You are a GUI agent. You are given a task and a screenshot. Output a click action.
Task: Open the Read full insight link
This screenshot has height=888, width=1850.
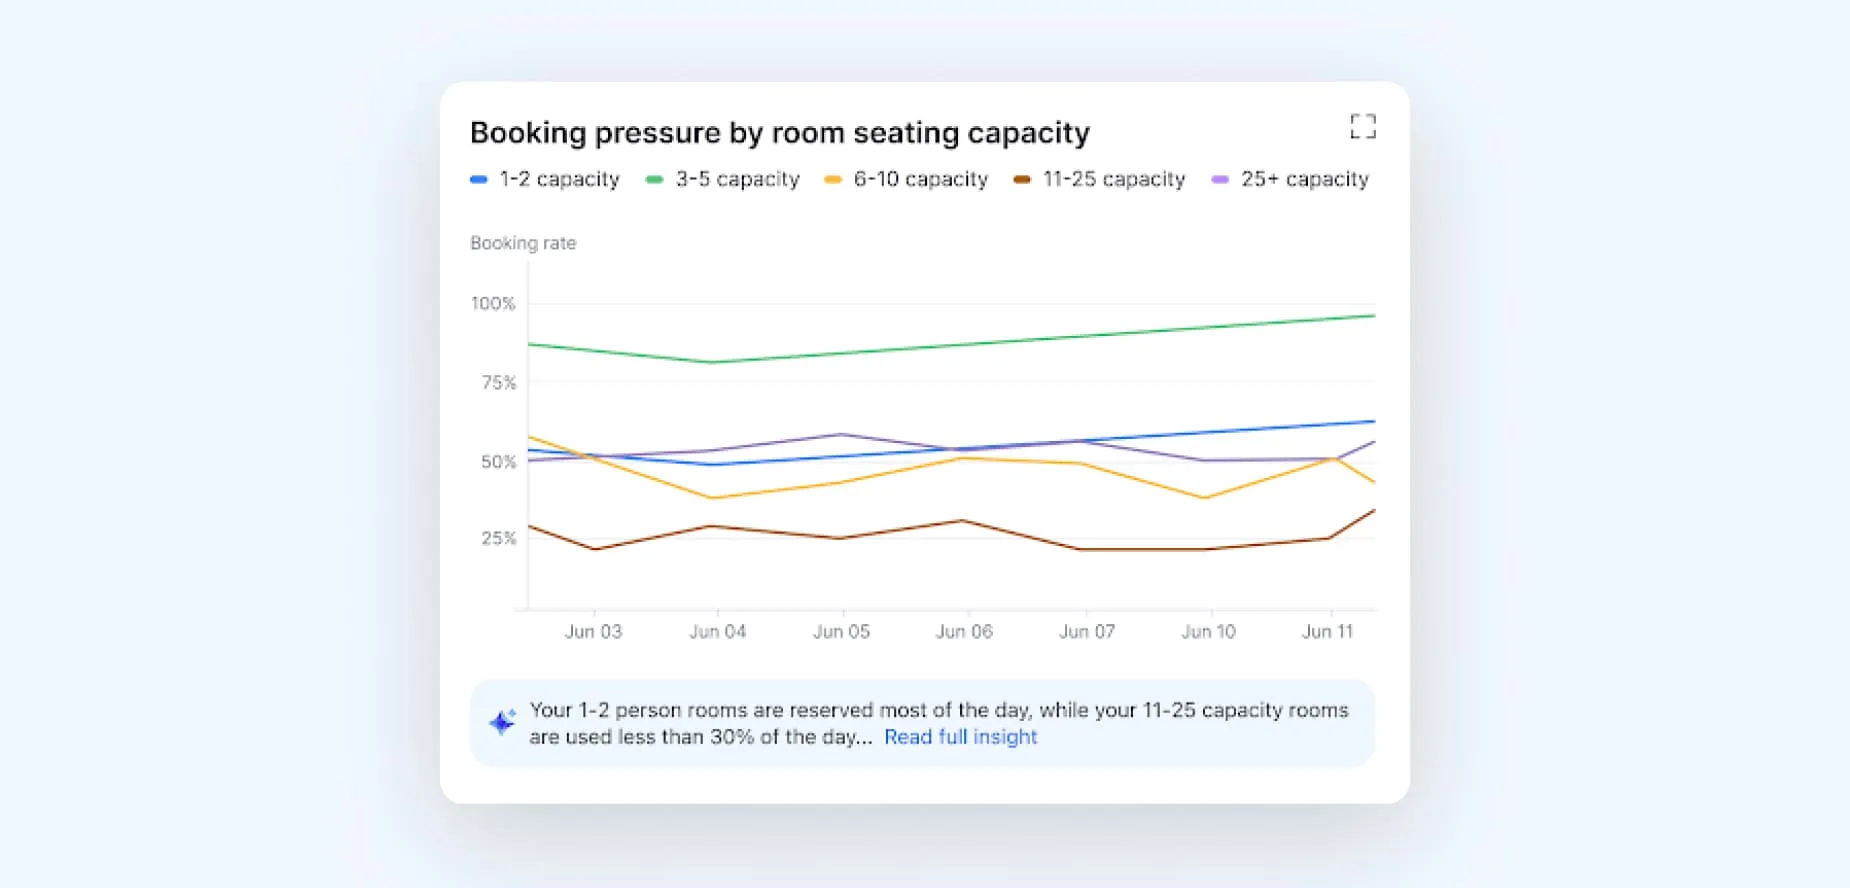(960, 737)
